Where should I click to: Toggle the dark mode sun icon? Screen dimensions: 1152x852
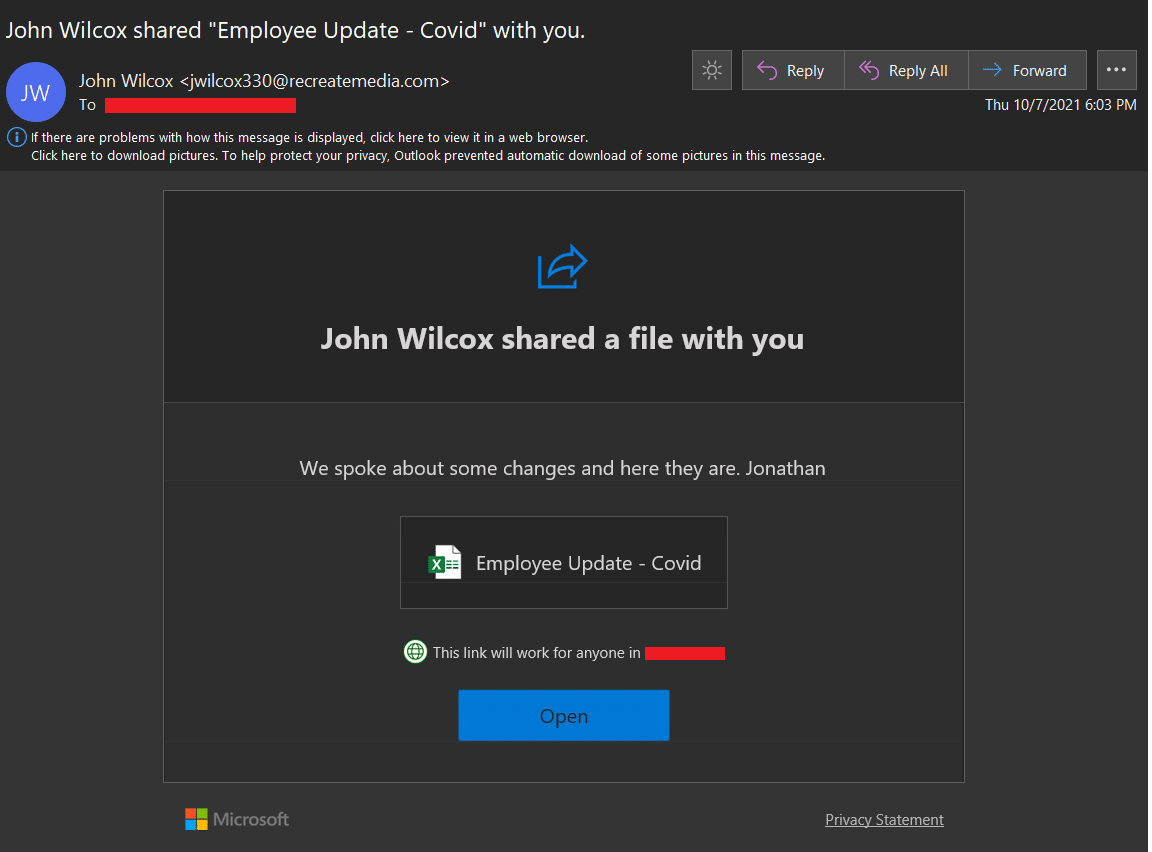tap(711, 71)
